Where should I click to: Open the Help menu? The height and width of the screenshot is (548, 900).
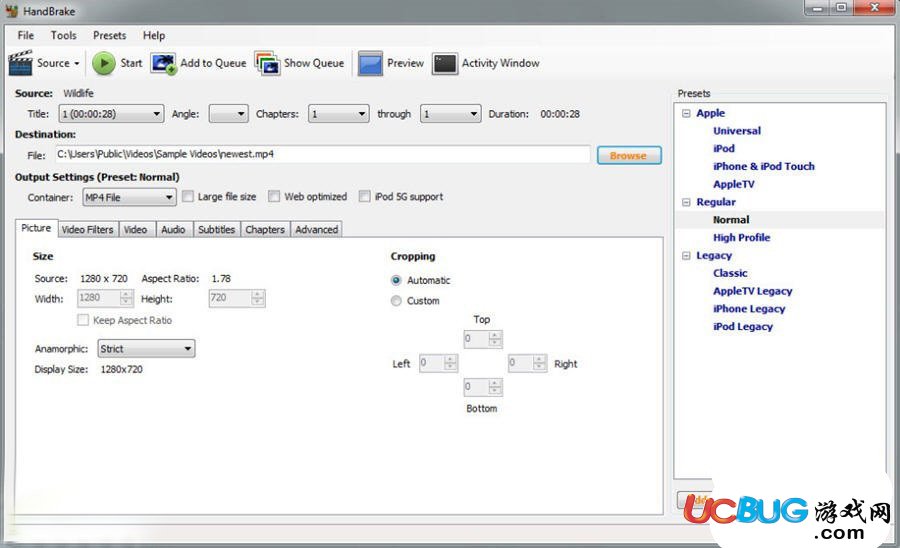[x=154, y=36]
